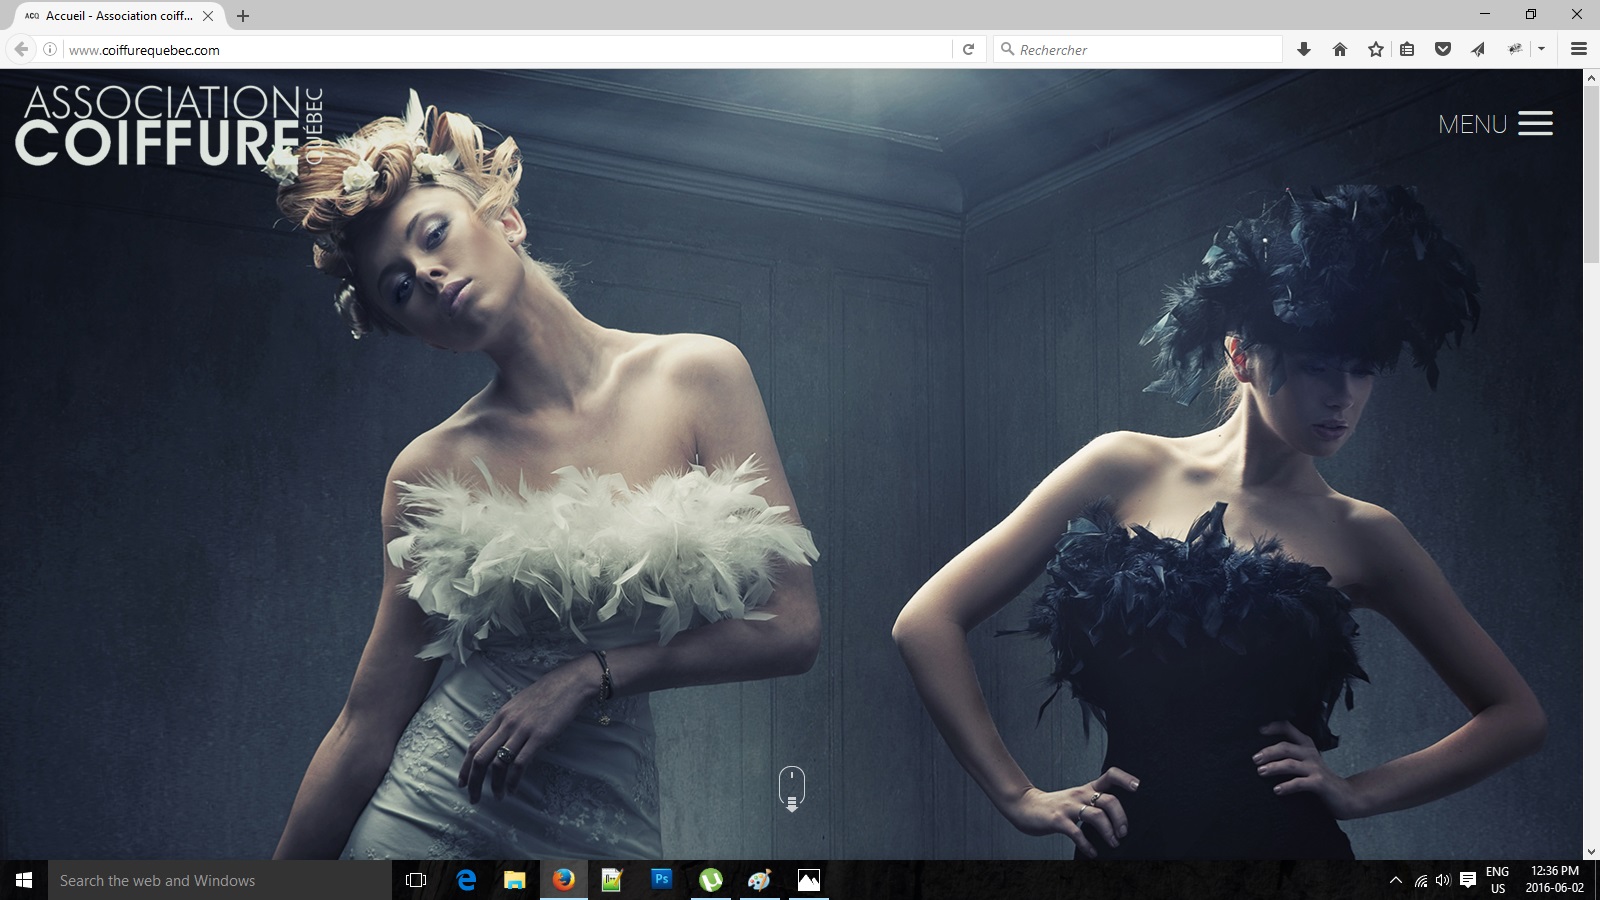Show the bookmarks list menu

(1407, 49)
